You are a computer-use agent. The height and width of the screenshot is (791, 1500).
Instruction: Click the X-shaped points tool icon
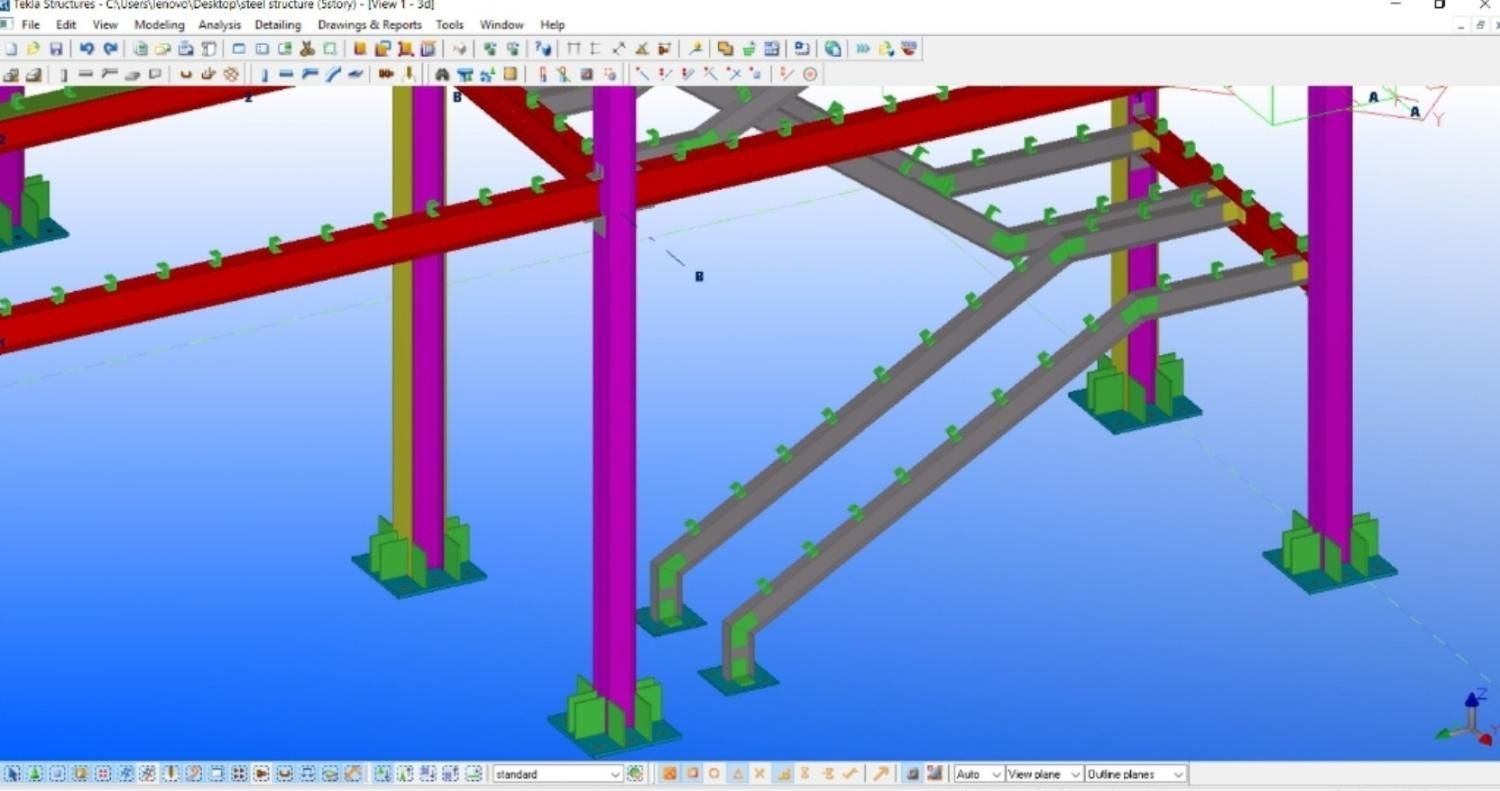click(733, 74)
